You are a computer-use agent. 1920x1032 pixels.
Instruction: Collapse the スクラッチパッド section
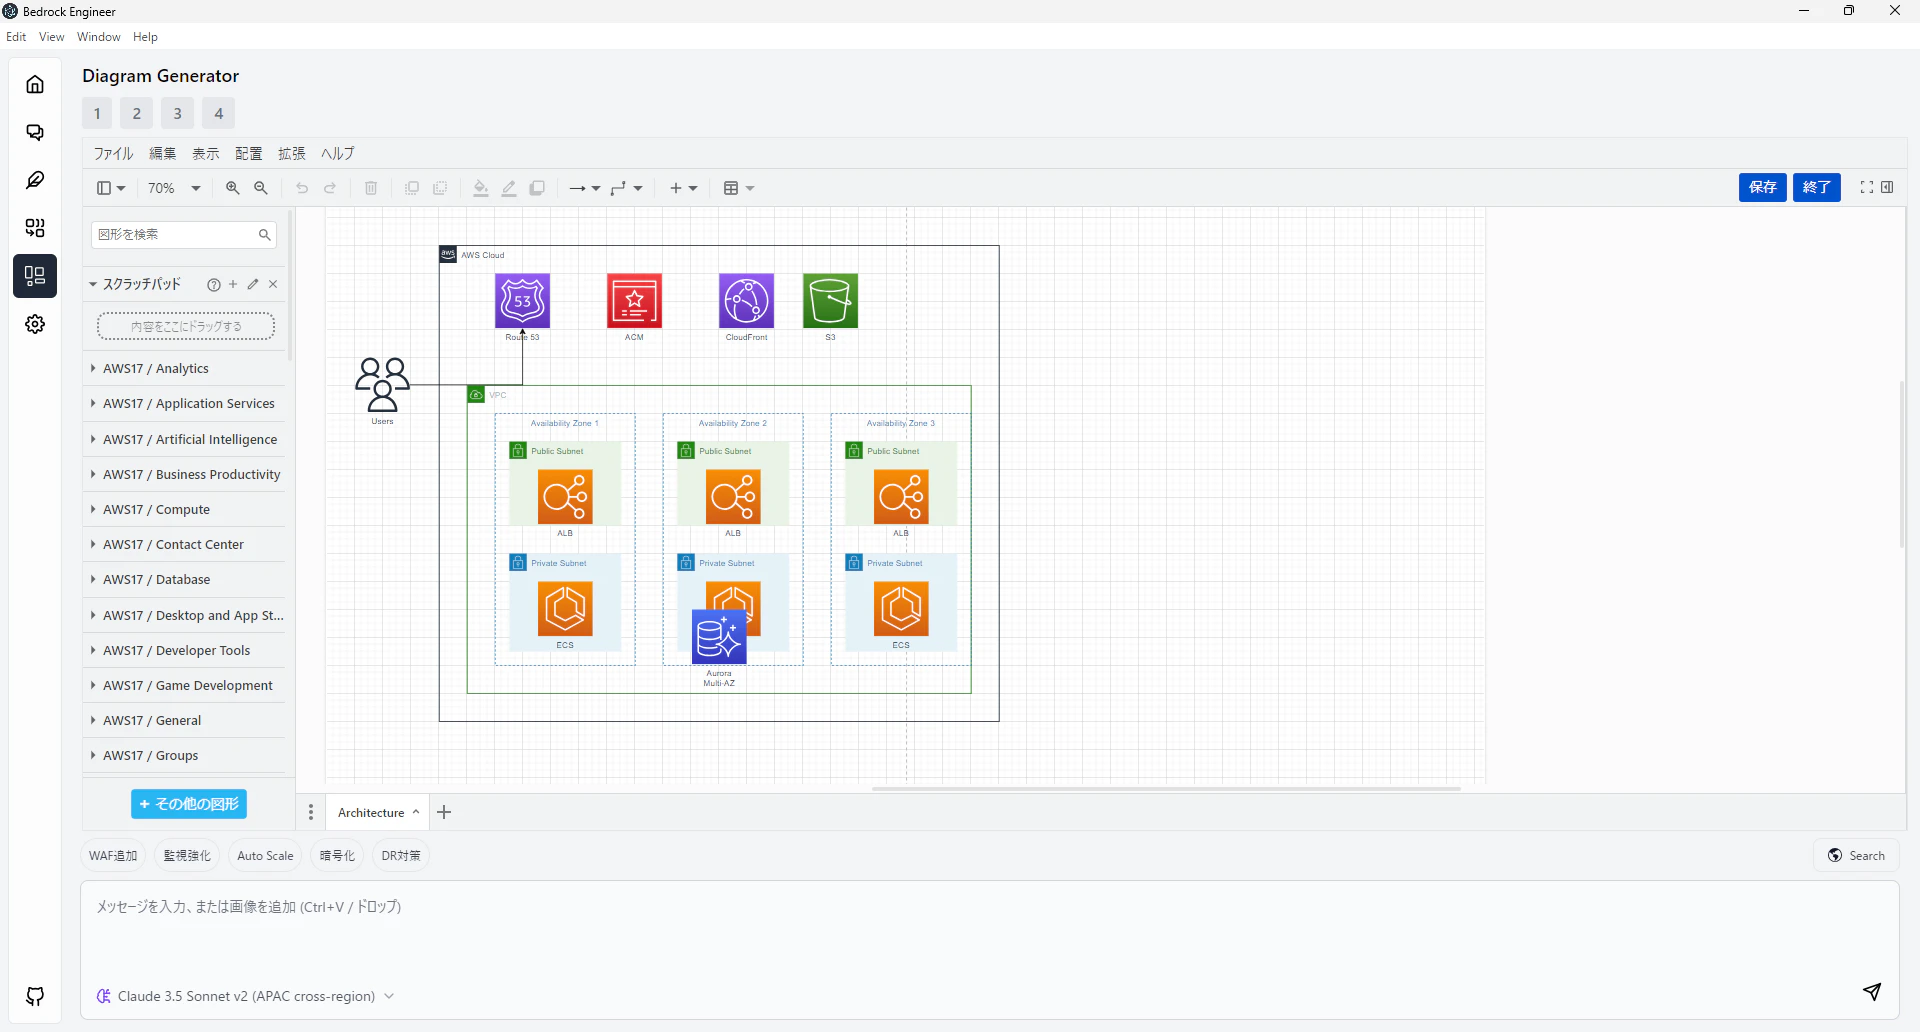(x=135, y=284)
